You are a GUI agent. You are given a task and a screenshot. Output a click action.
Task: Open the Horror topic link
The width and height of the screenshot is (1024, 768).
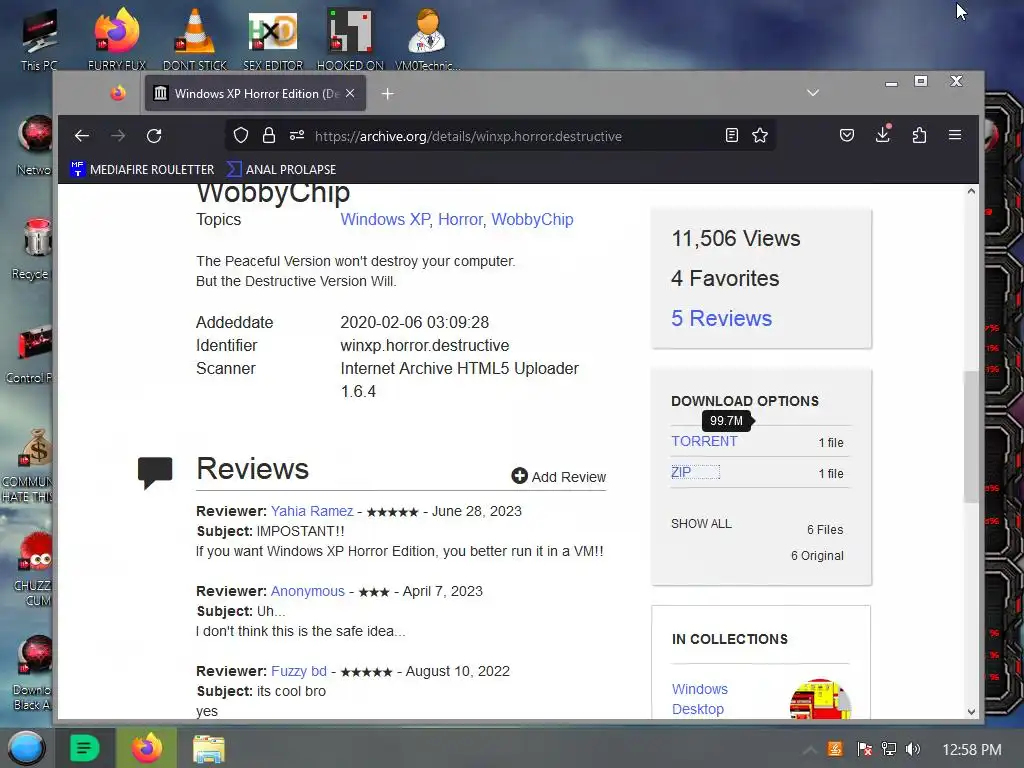[x=460, y=219]
